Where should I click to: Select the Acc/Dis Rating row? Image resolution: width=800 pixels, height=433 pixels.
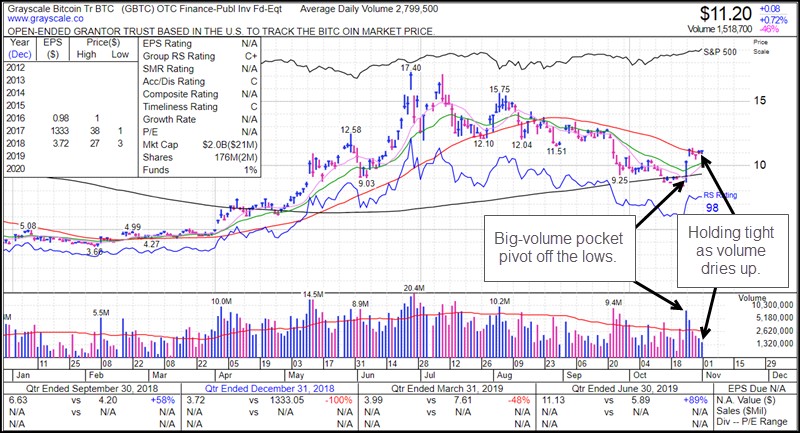tap(199, 82)
